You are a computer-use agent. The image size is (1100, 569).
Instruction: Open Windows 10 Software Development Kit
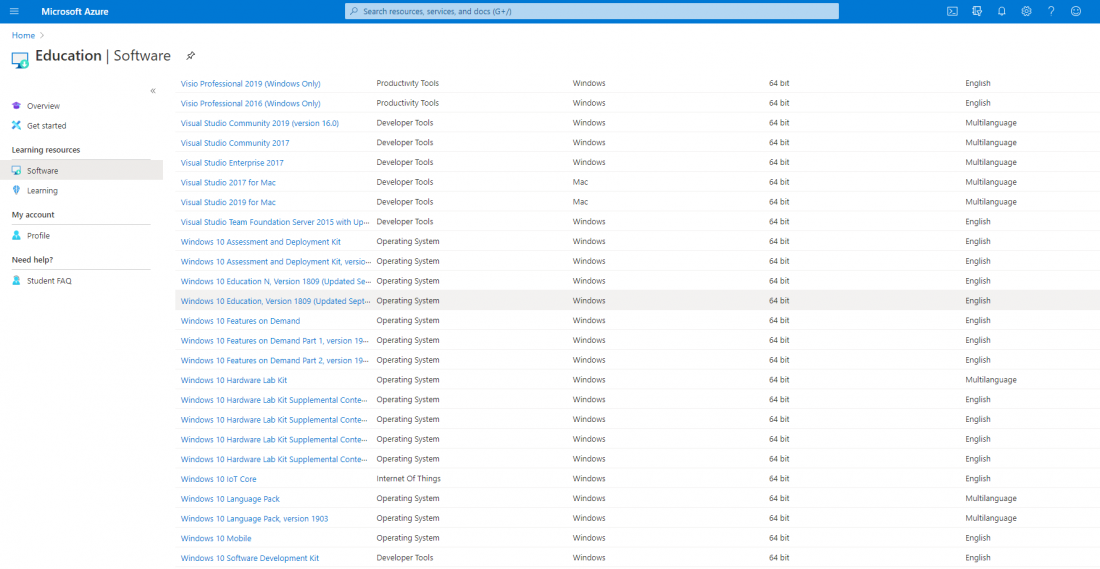[250, 558]
